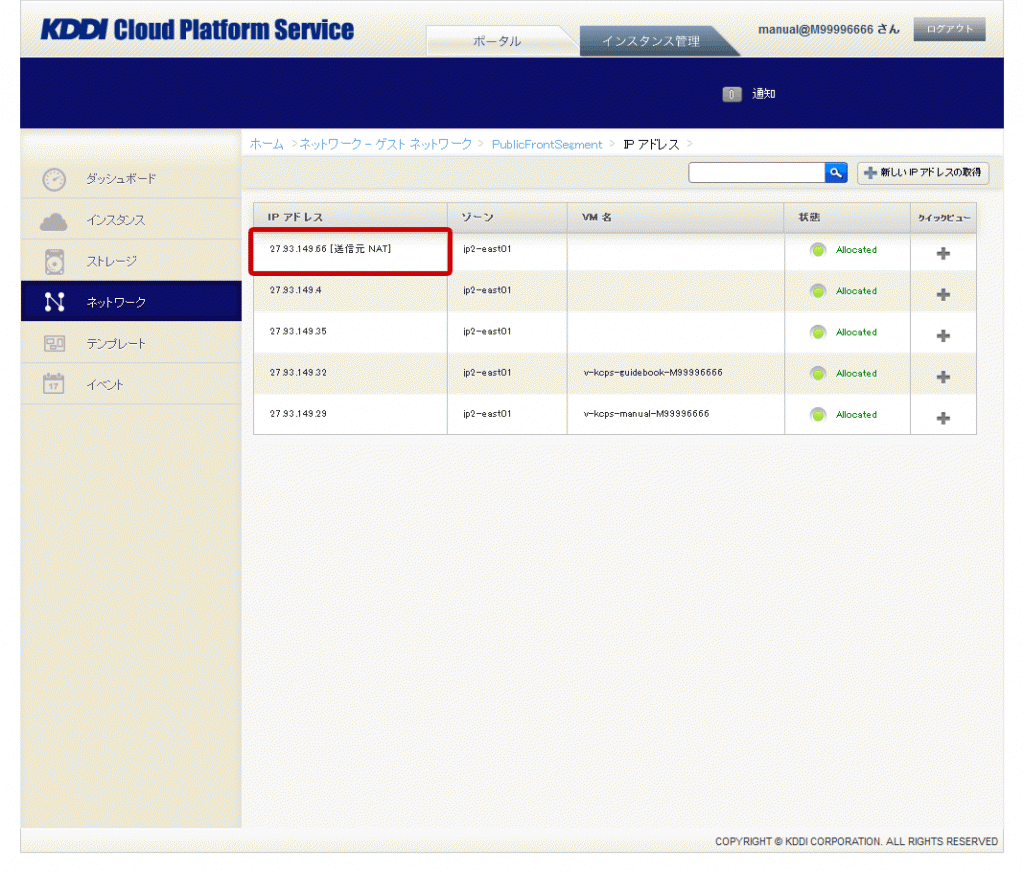Select IP address 27.93.149.29
The height and width of the screenshot is (872, 1024).
click(x=298, y=413)
